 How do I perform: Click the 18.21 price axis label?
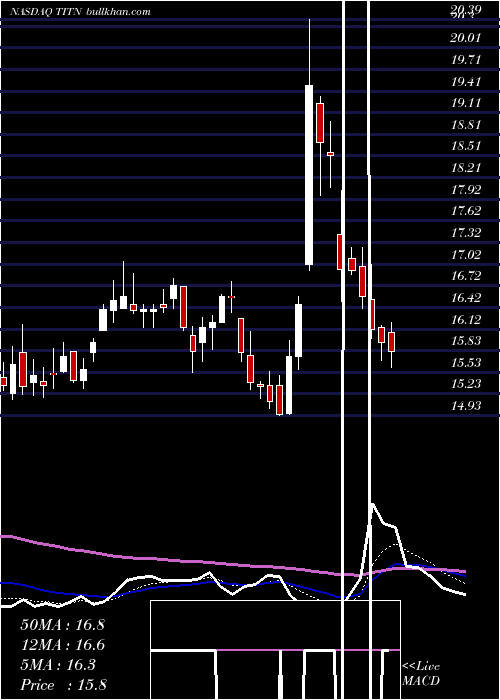click(466, 168)
